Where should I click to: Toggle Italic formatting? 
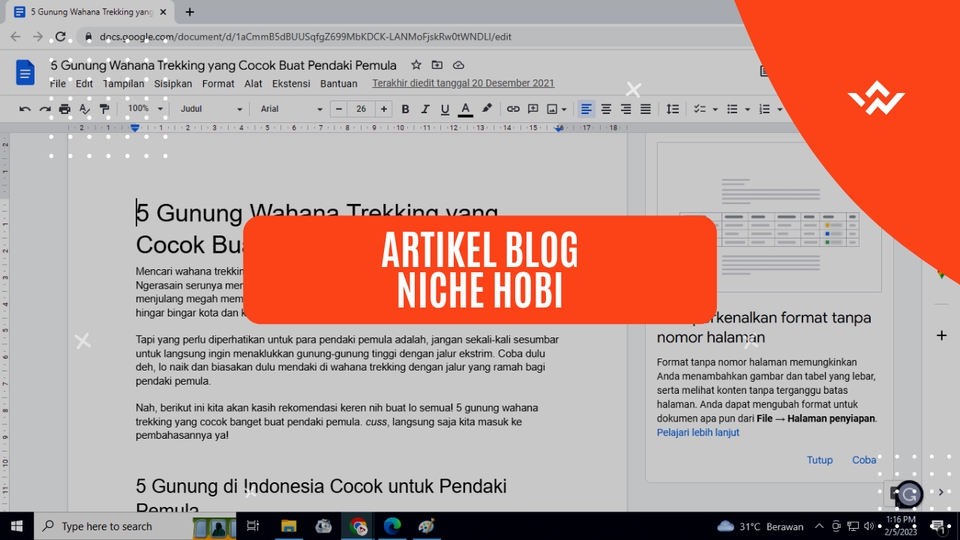click(x=425, y=109)
